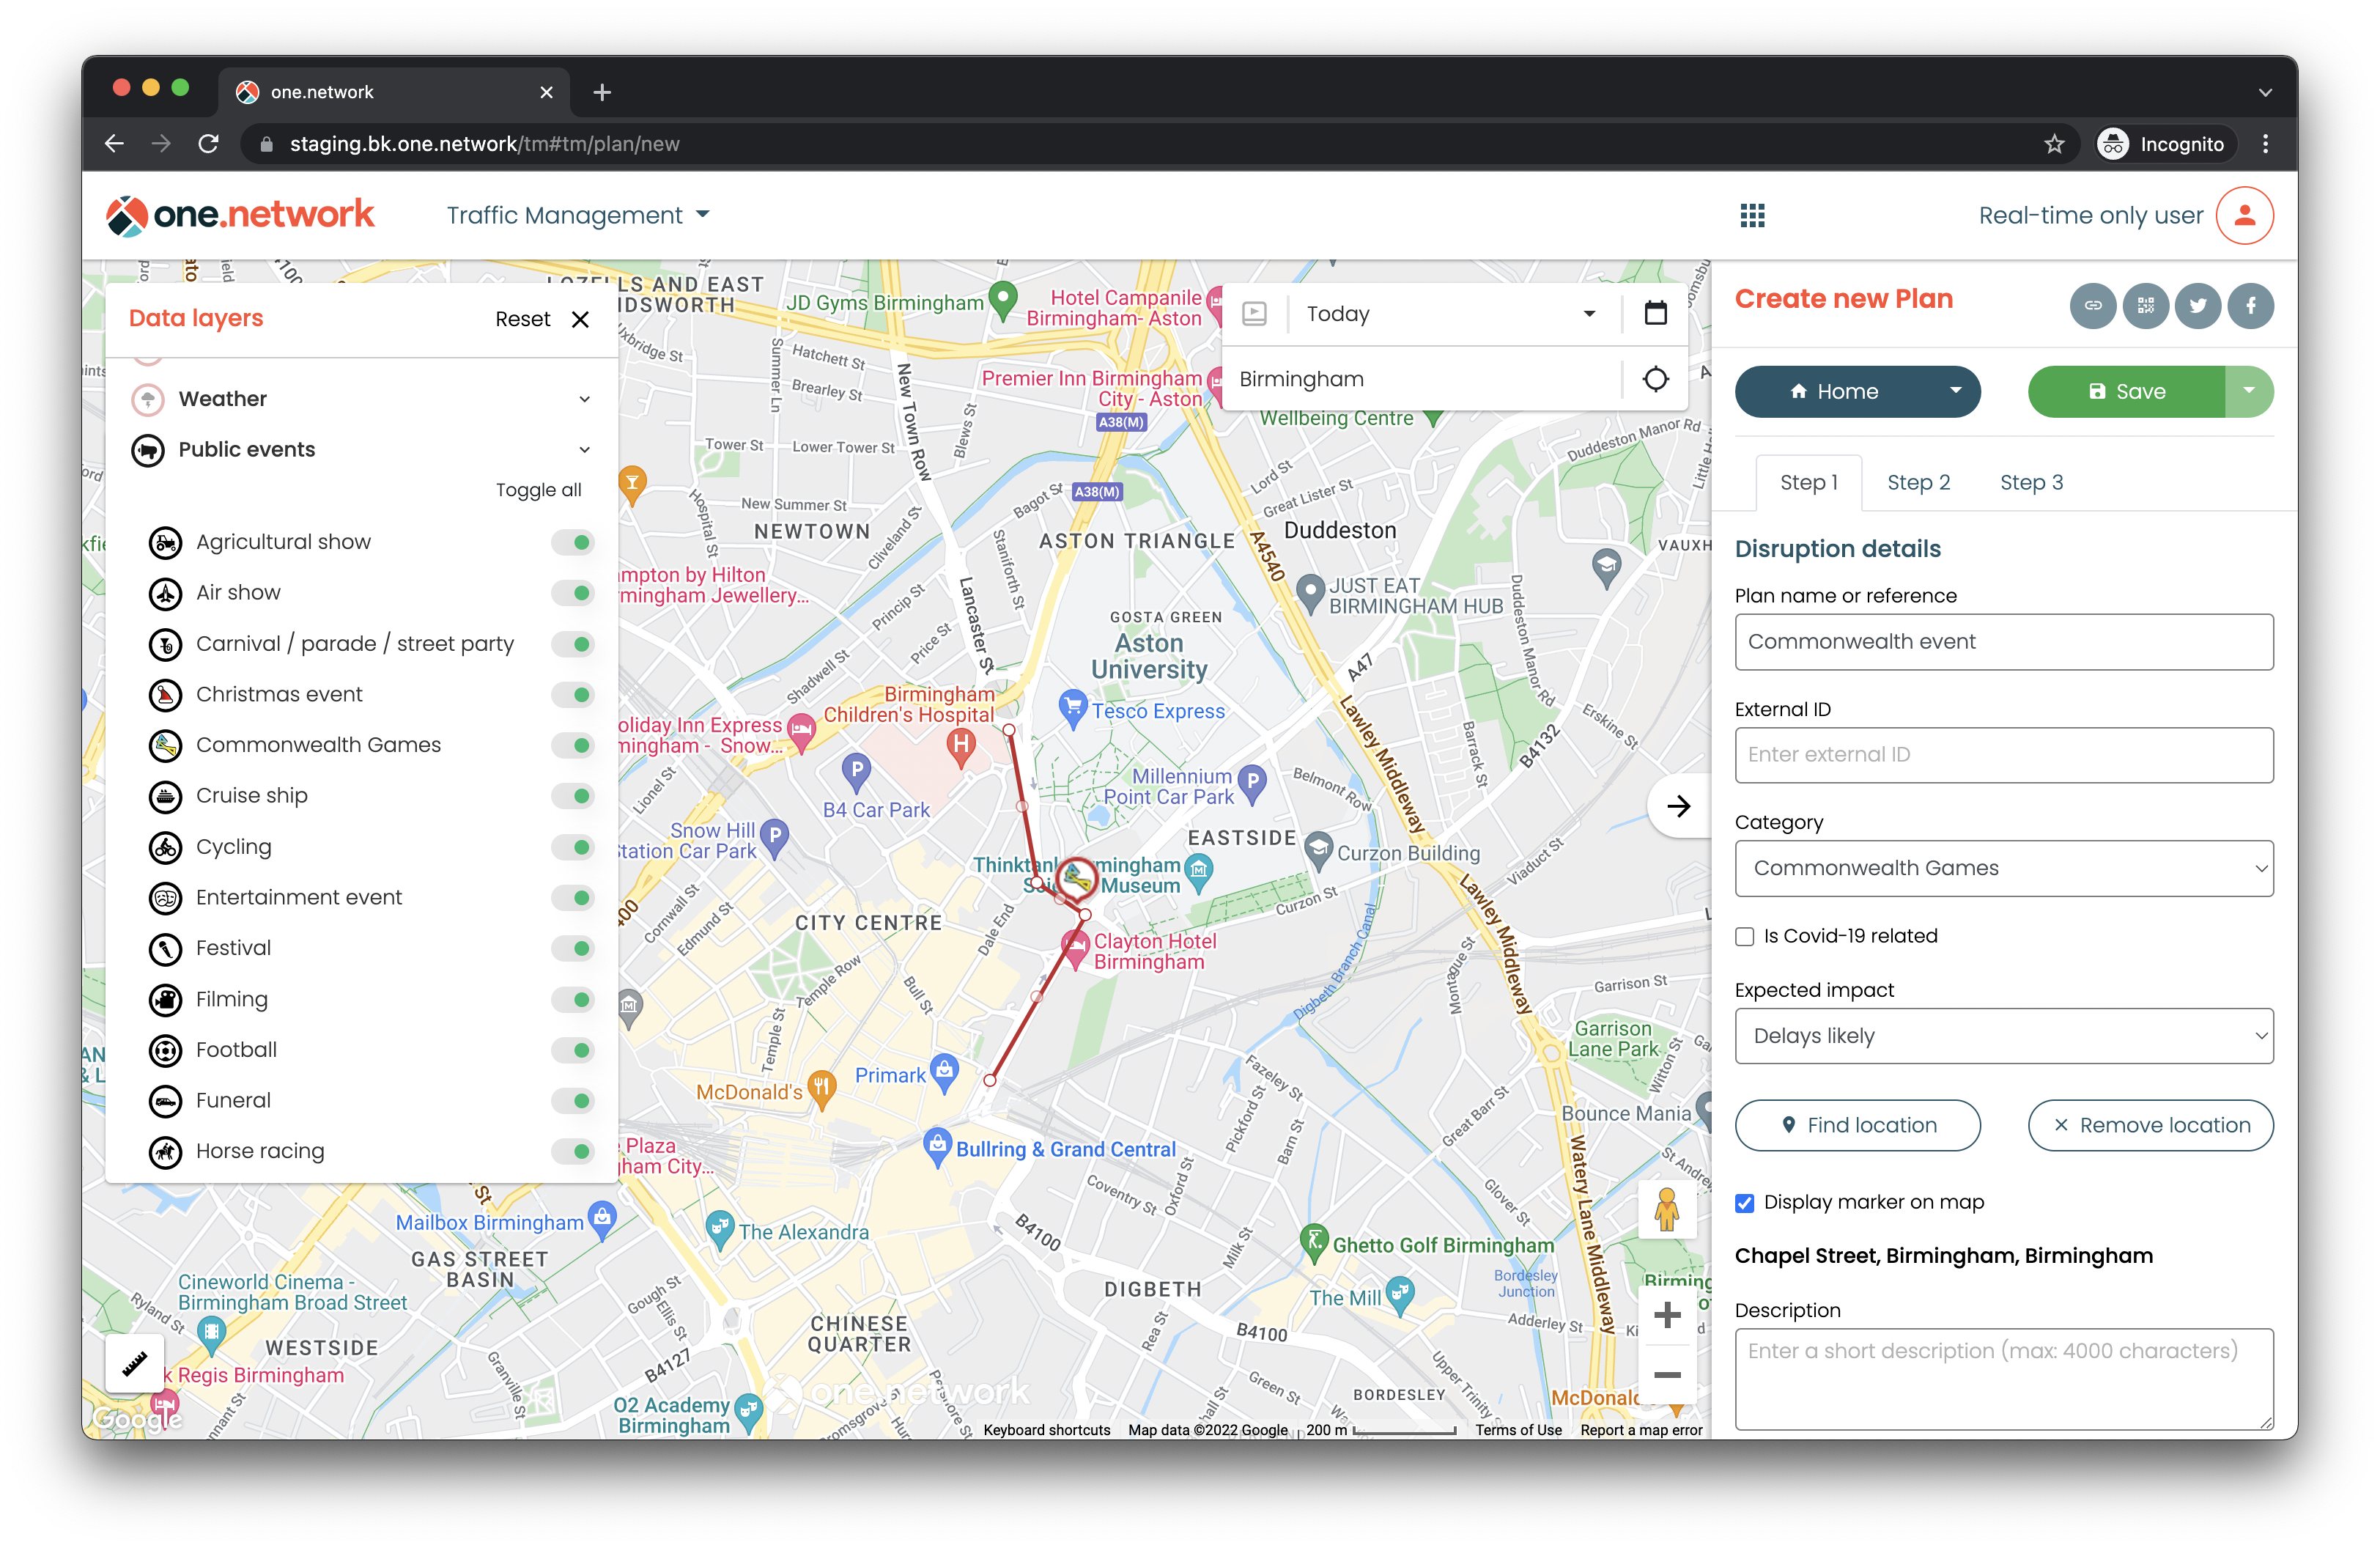Click the locate-me crosshair icon
Viewport: 2380px width, 1548px height.
point(1655,379)
